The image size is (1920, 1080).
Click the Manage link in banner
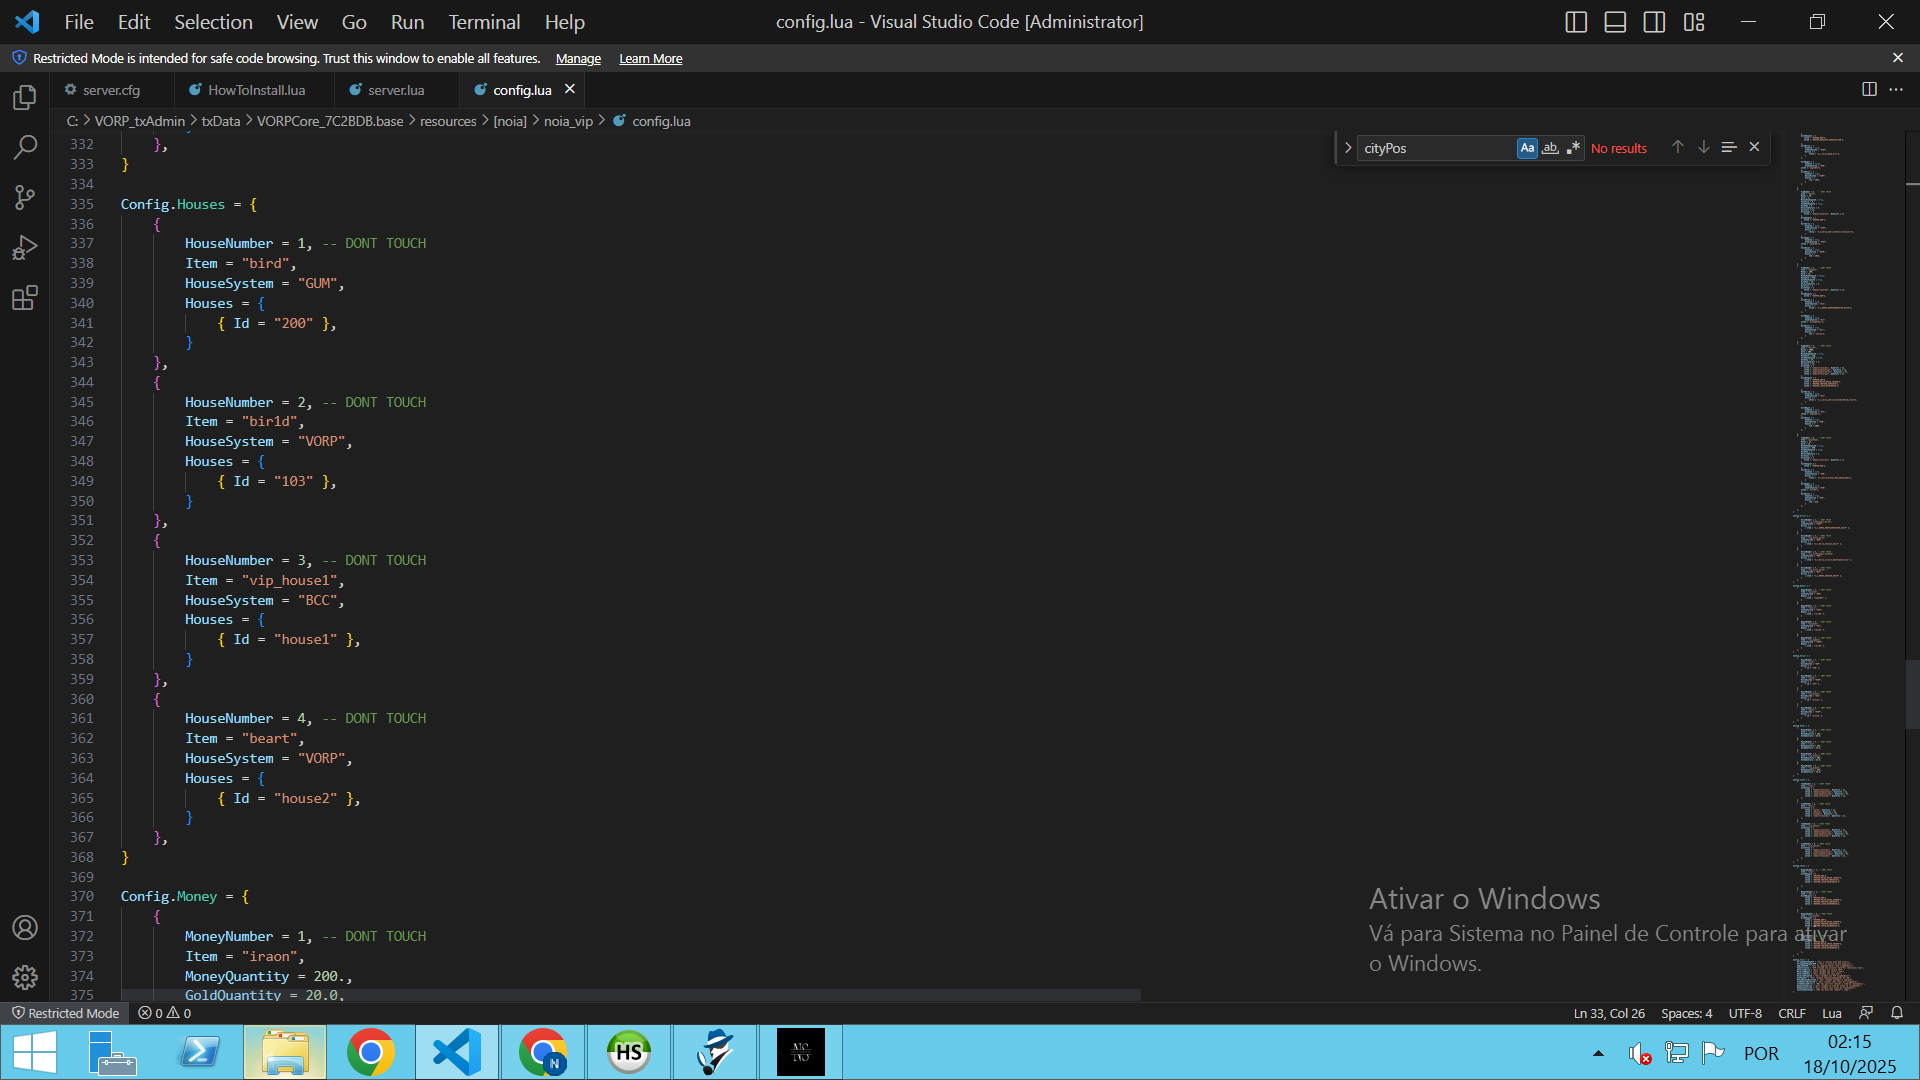(x=578, y=59)
